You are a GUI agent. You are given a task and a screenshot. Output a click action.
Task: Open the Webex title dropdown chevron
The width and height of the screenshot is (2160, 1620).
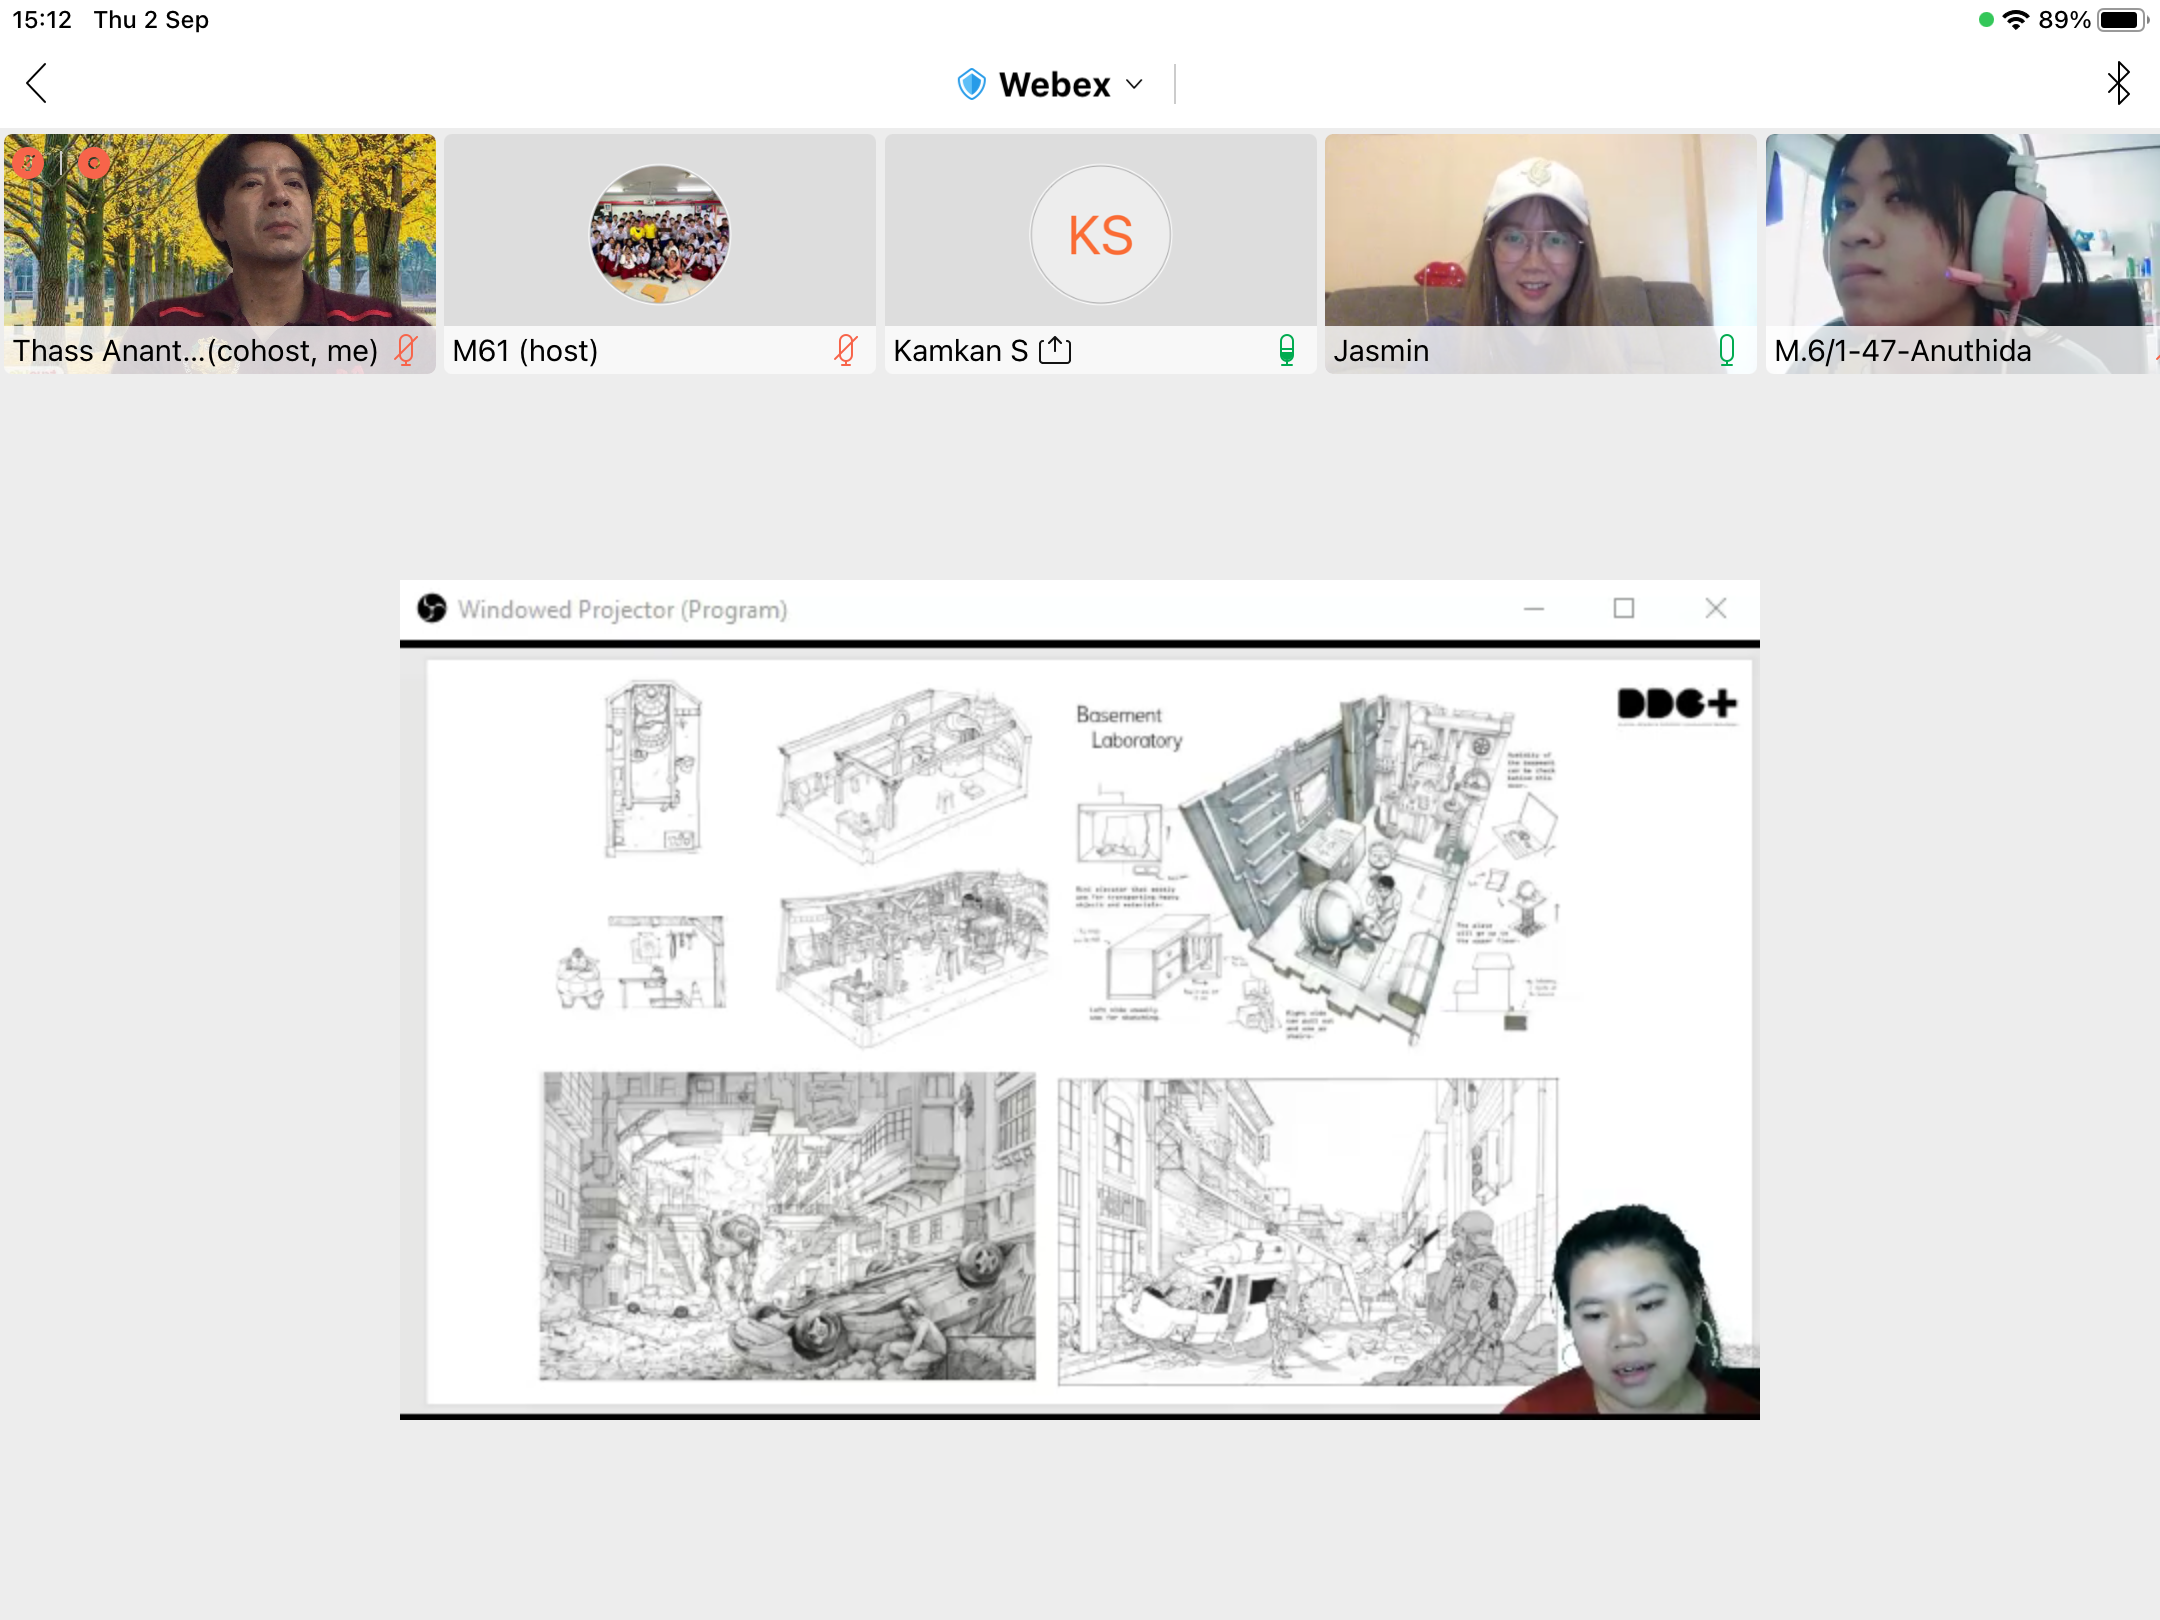click(x=1134, y=84)
